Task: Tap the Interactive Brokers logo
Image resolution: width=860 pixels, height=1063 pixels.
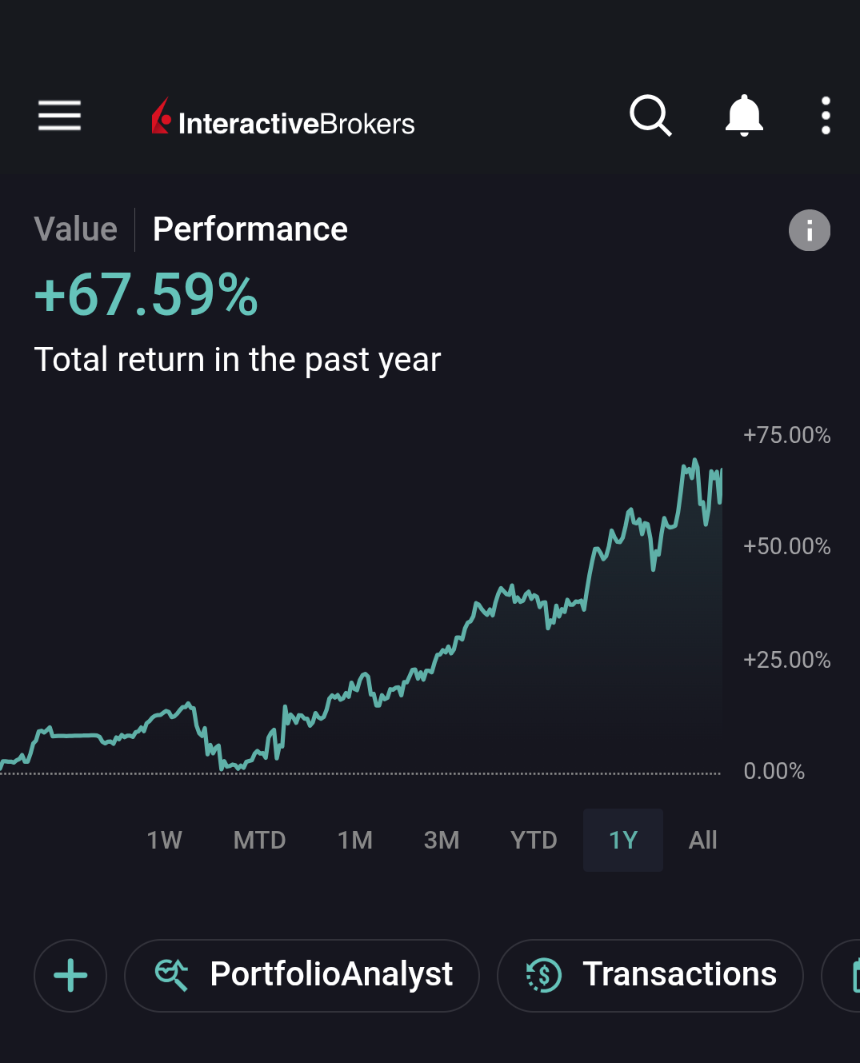Action: click(x=283, y=120)
